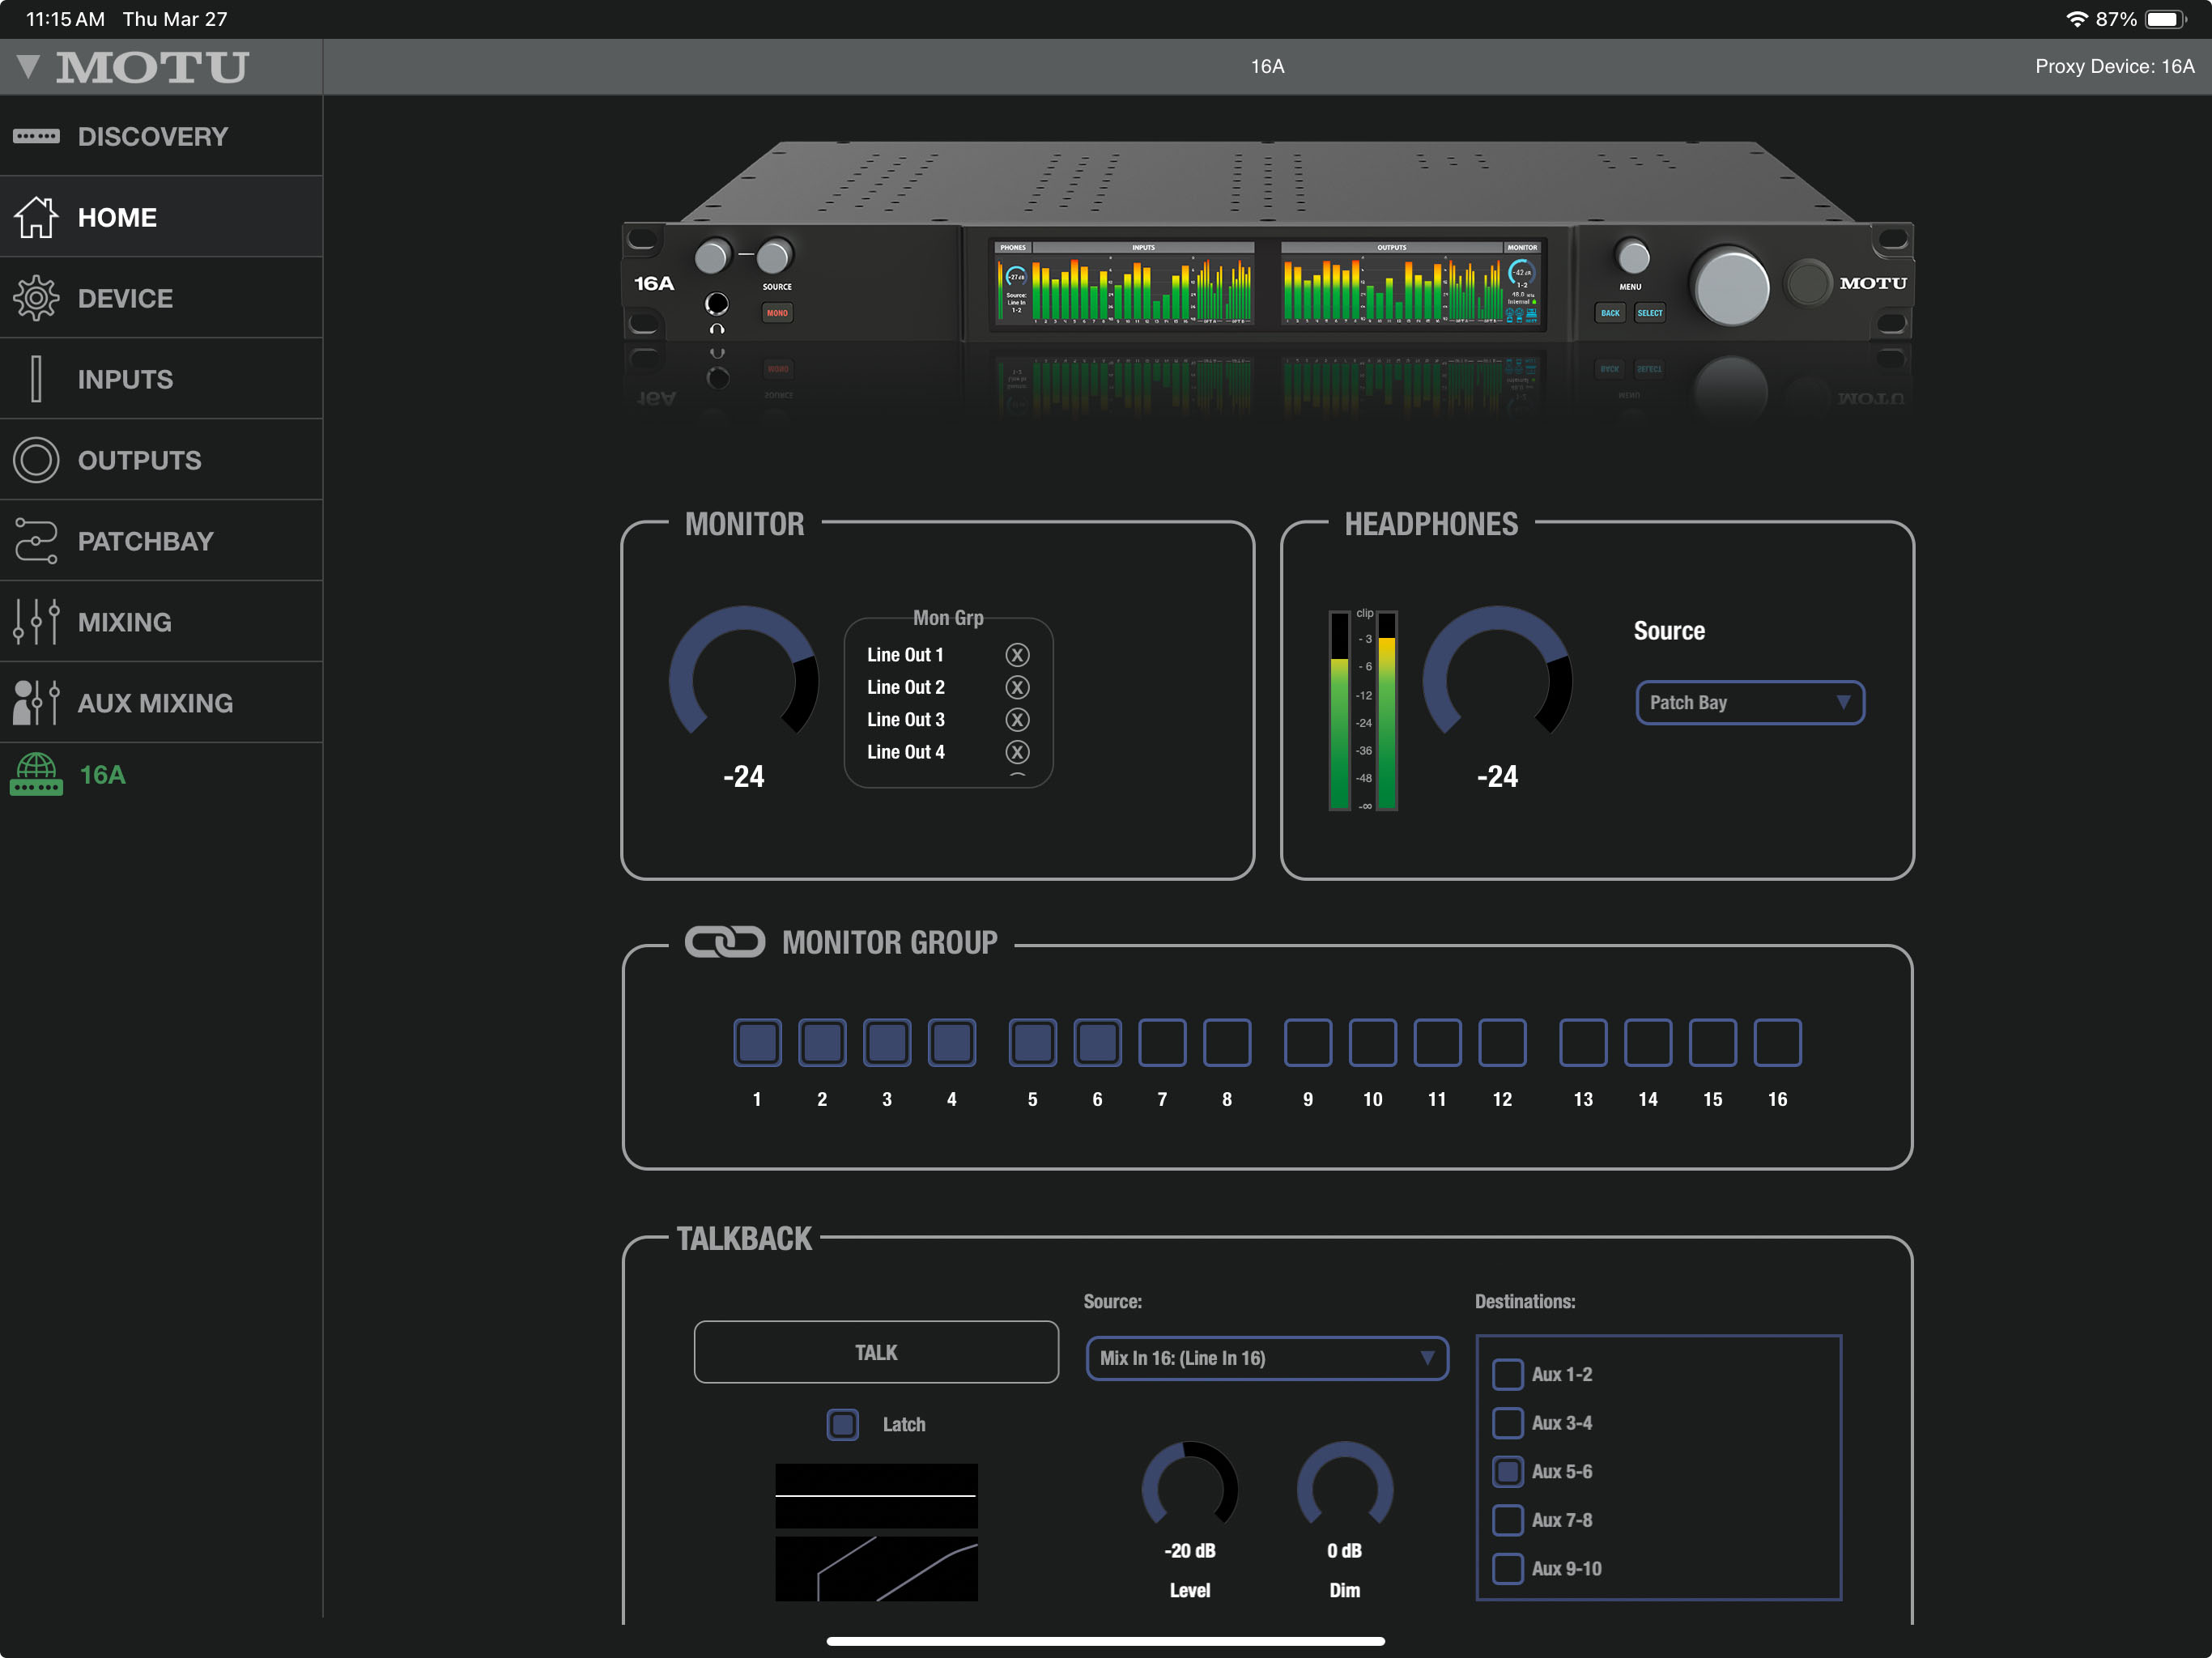Remove Line Out 4 from Mon Grp

(1017, 752)
